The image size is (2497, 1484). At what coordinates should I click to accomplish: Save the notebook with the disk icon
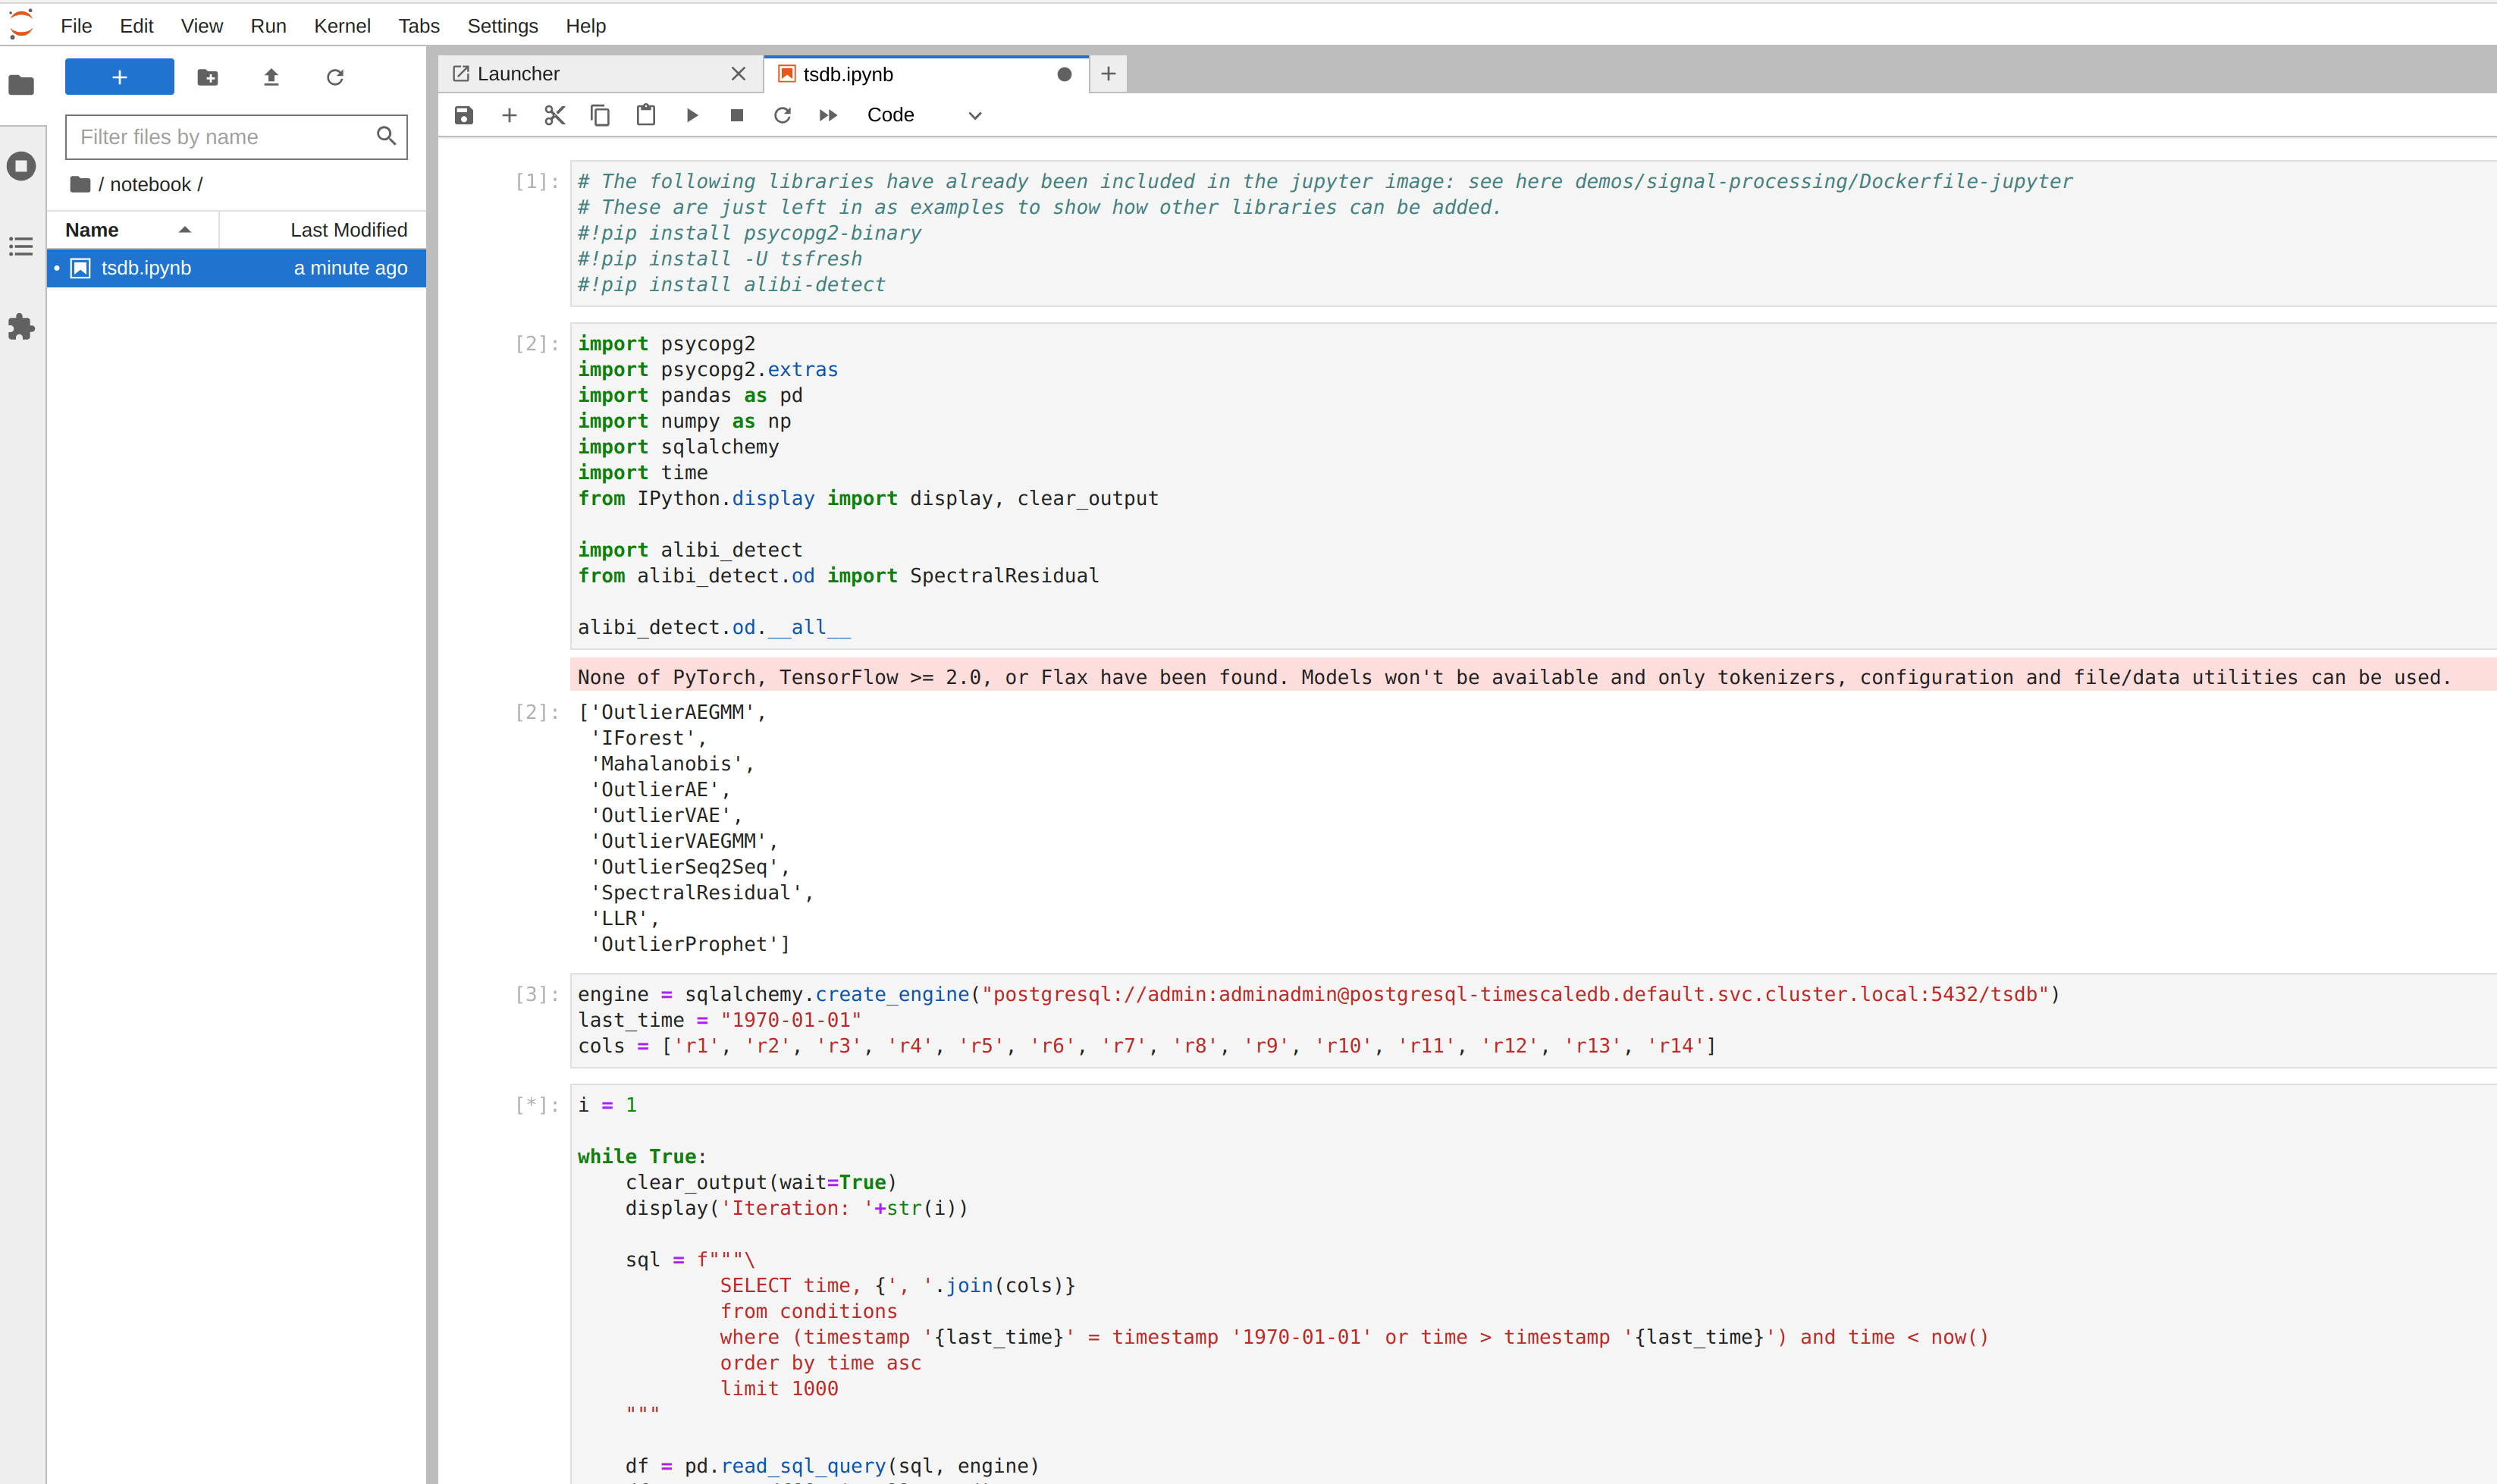[x=463, y=115]
